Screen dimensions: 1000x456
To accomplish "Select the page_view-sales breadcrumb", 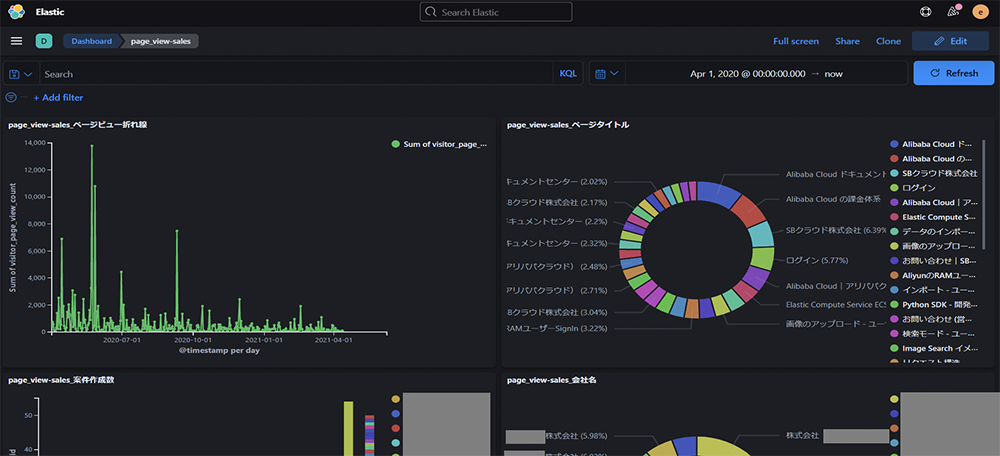I will coord(160,41).
